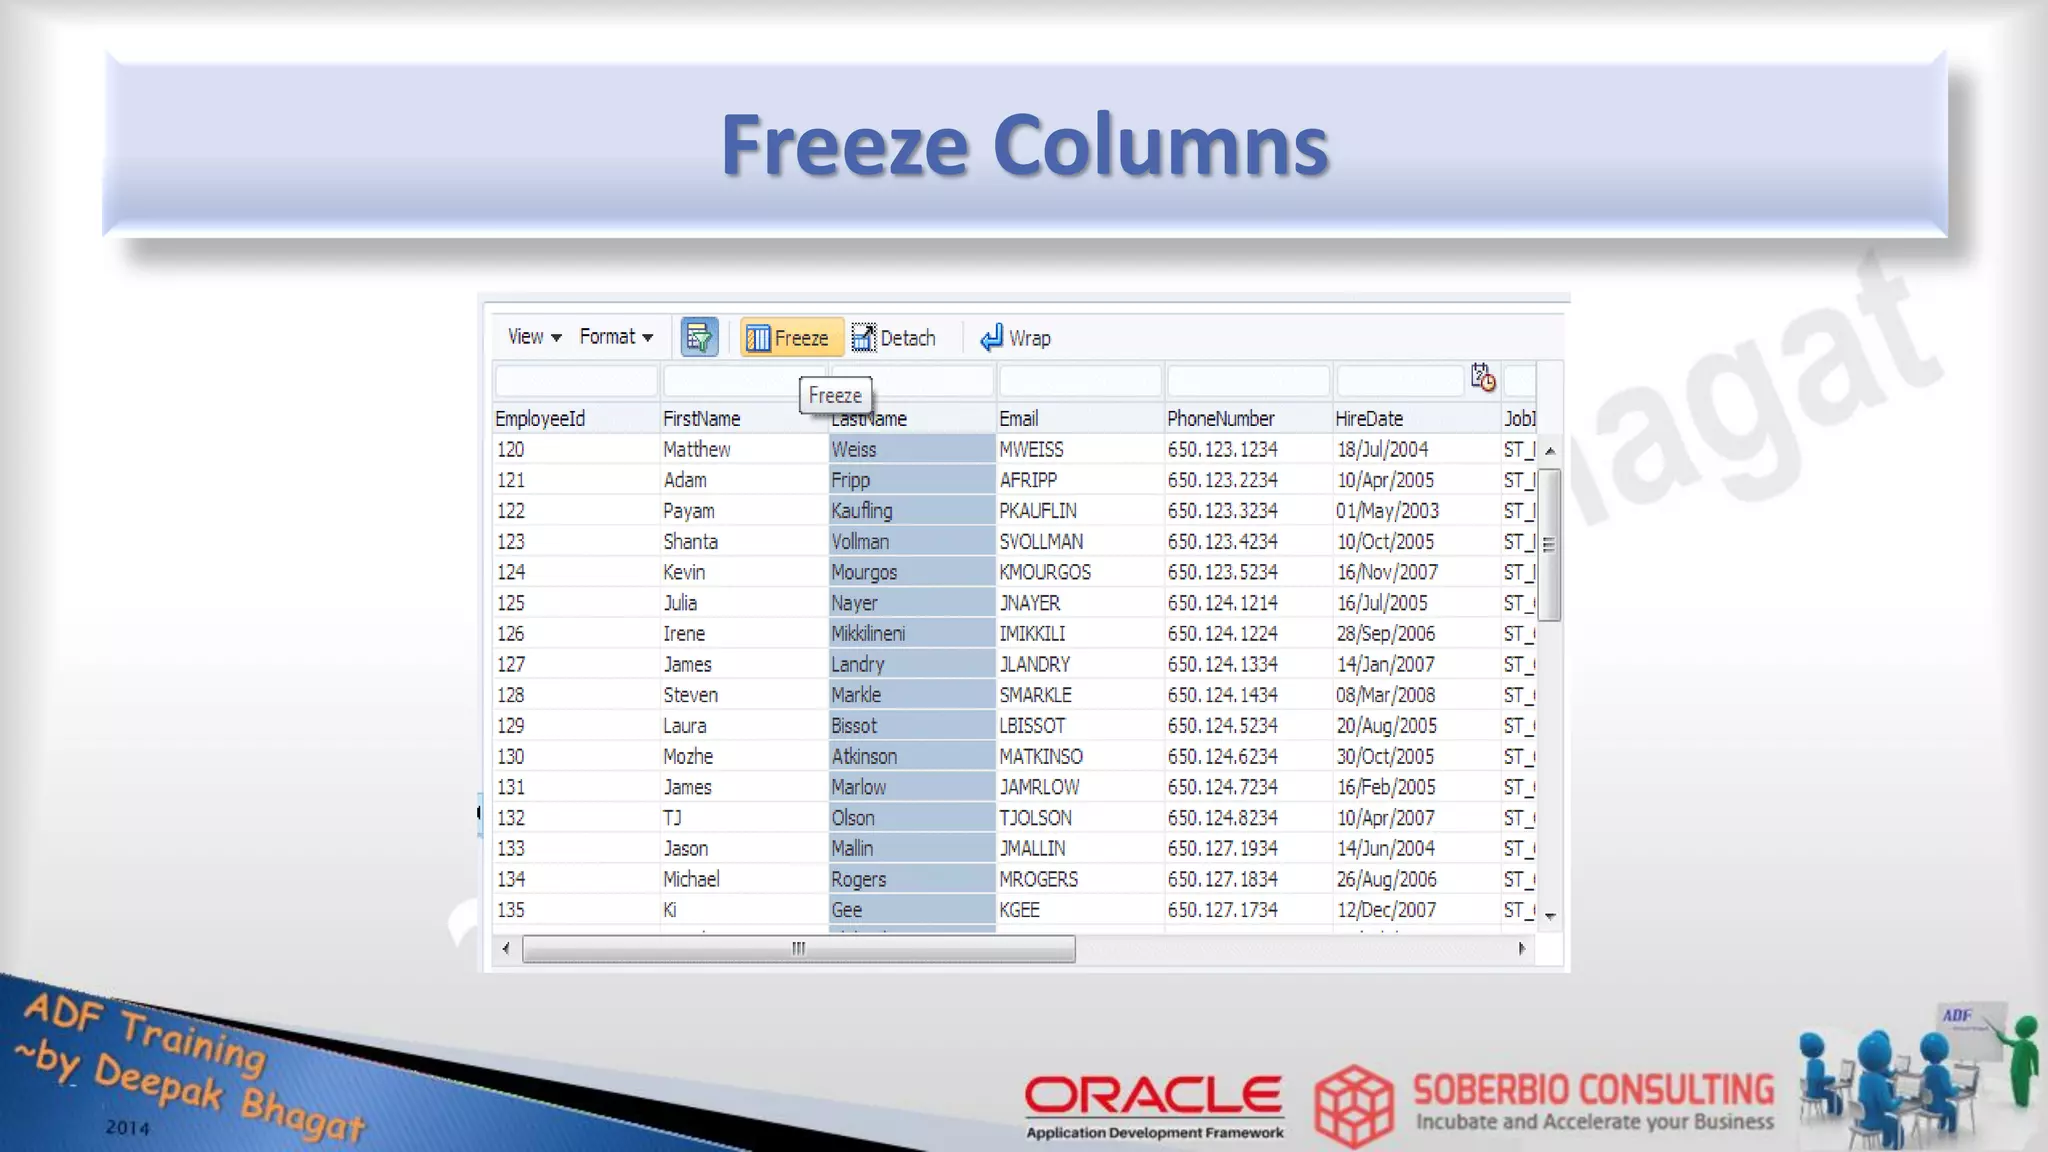This screenshot has width=2048, height=1152.
Task: Open the HireDate calendar picker icon
Action: (x=1482, y=378)
